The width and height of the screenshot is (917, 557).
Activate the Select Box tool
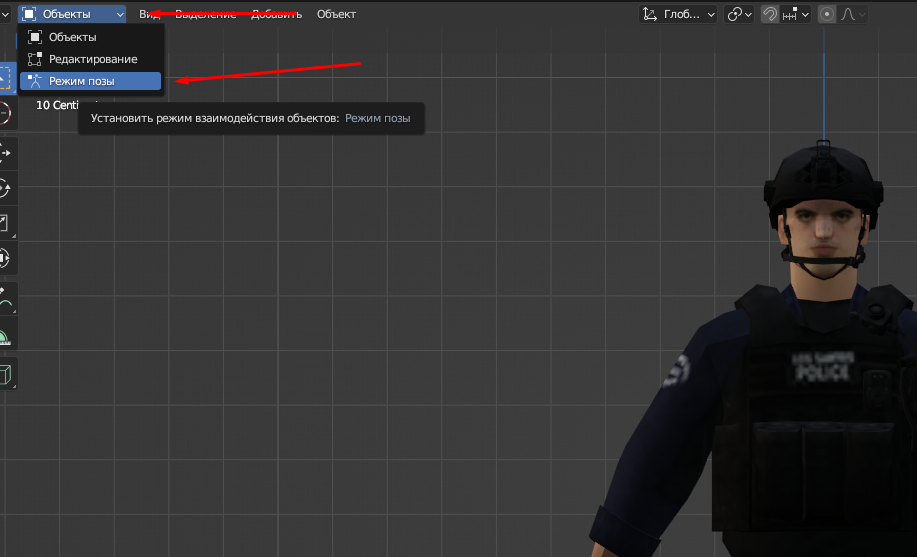pyautogui.click(x=4, y=78)
